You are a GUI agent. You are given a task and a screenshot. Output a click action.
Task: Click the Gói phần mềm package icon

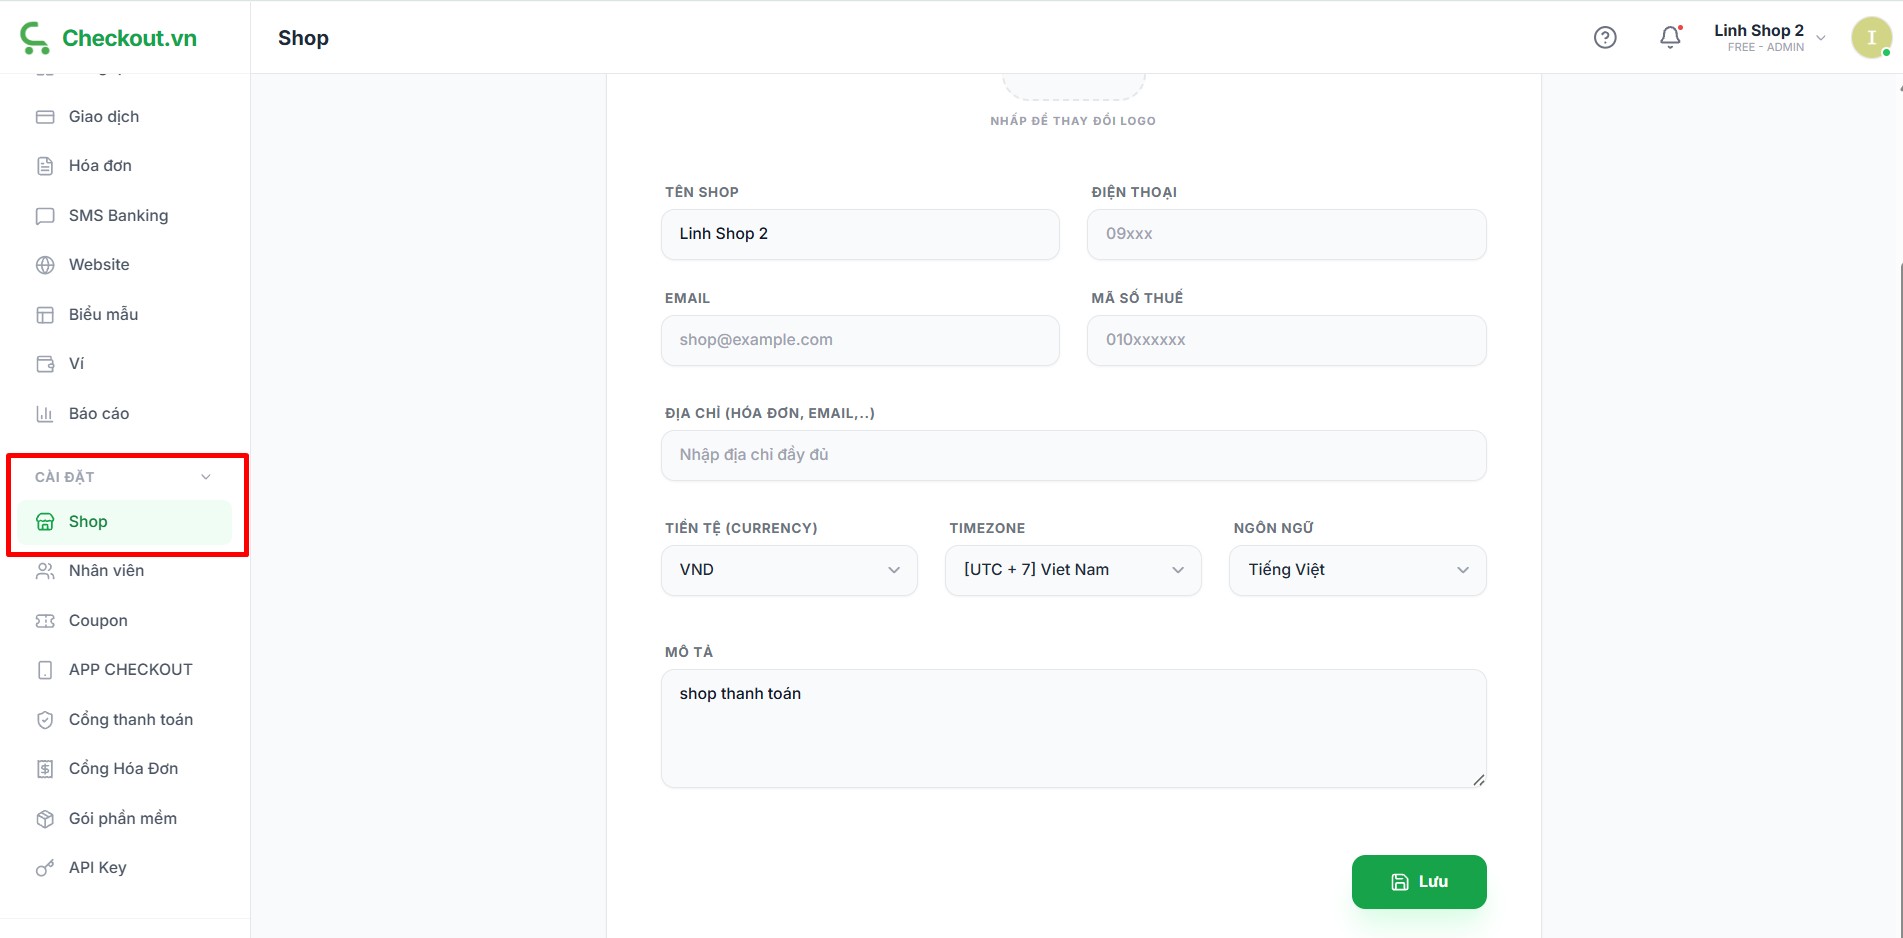coord(45,819)
